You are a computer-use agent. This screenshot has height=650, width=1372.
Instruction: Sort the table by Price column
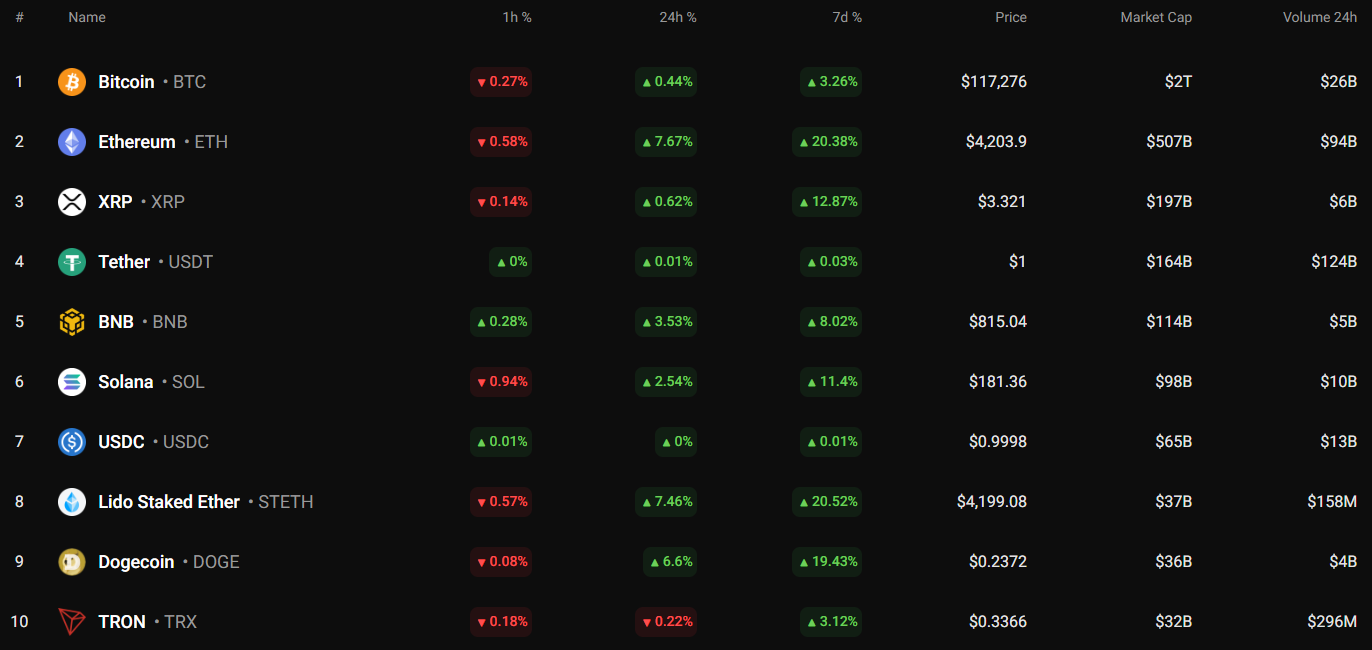1010,17
